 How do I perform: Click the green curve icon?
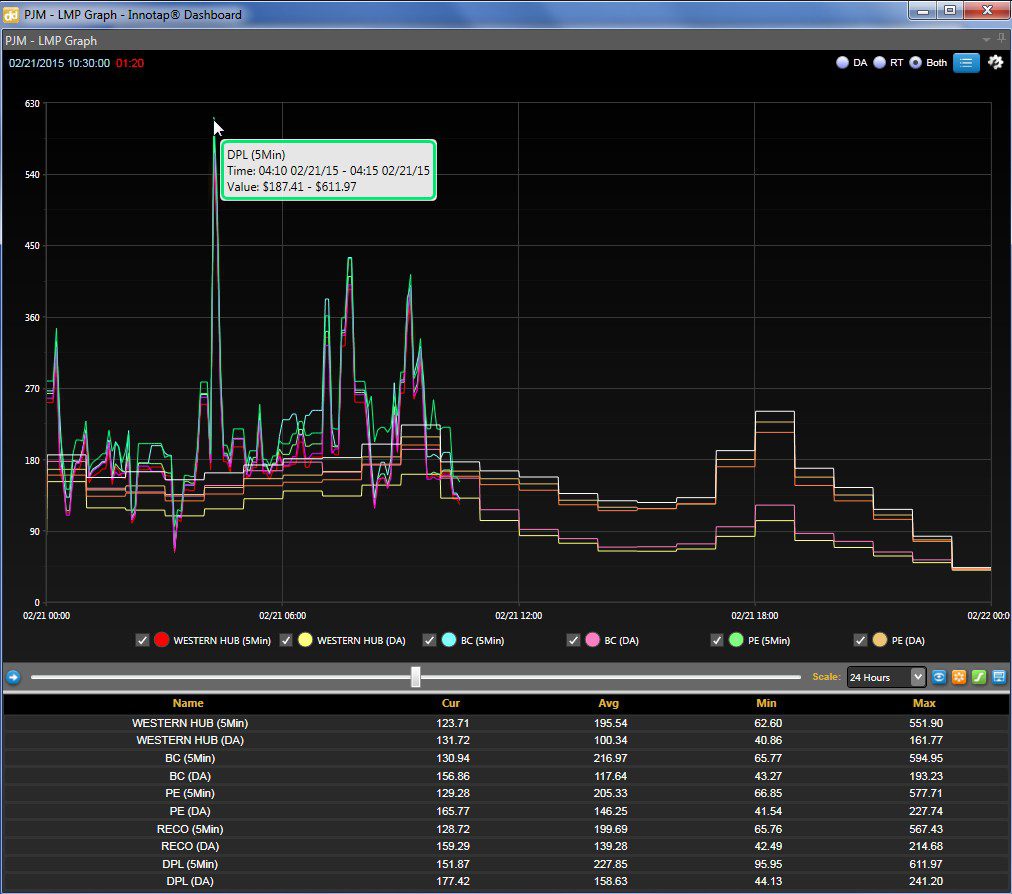979,676
